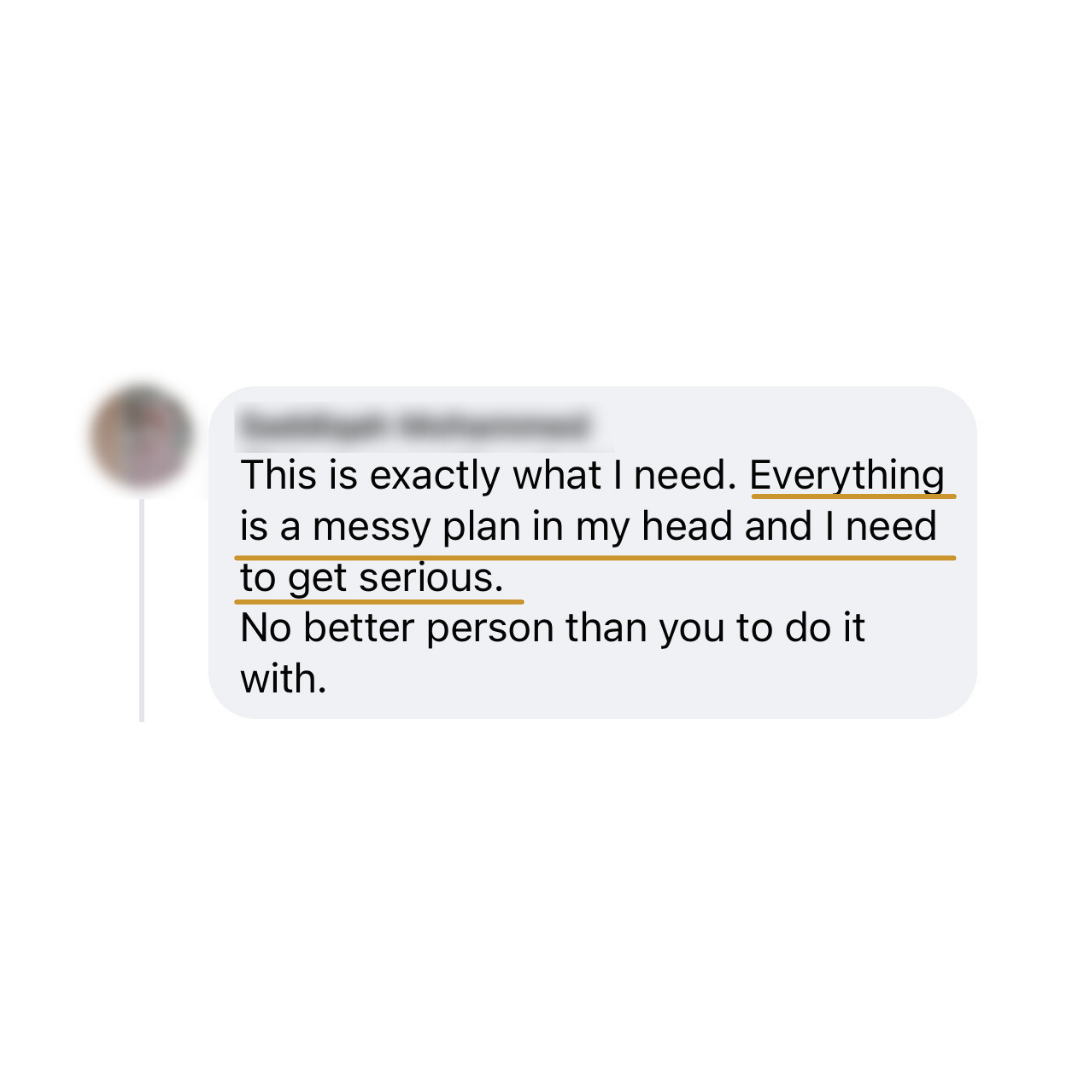1080x1080 pixels.
Task: Click the word "Everything" in the comment
Action: pyautogui.click(x=847, y=475)
